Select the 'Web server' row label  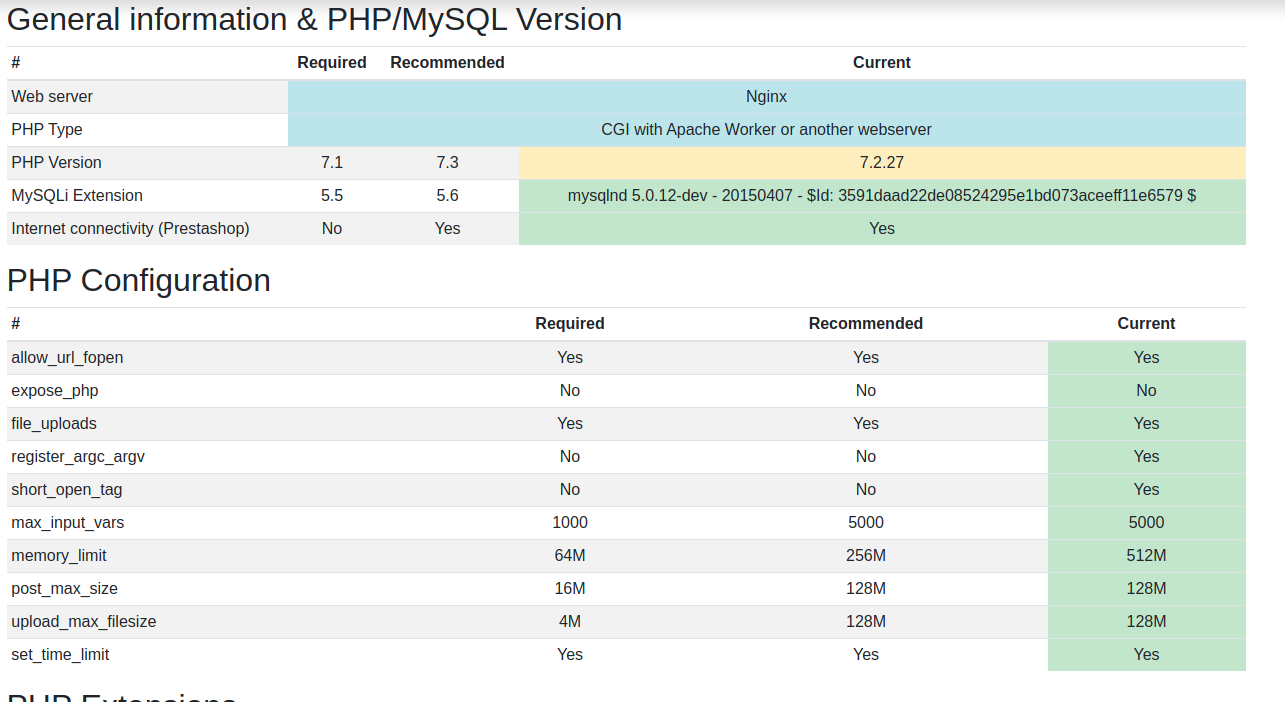pos(52,97)
